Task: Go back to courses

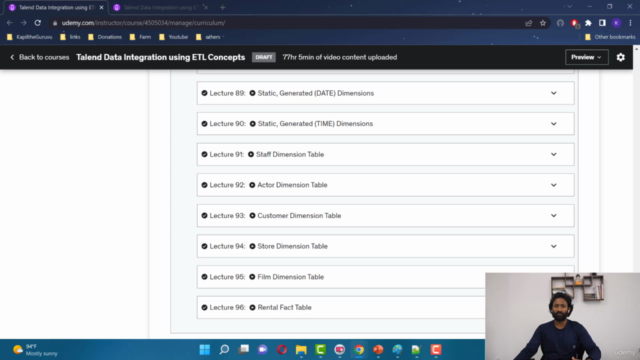Action: click(40, 57)
